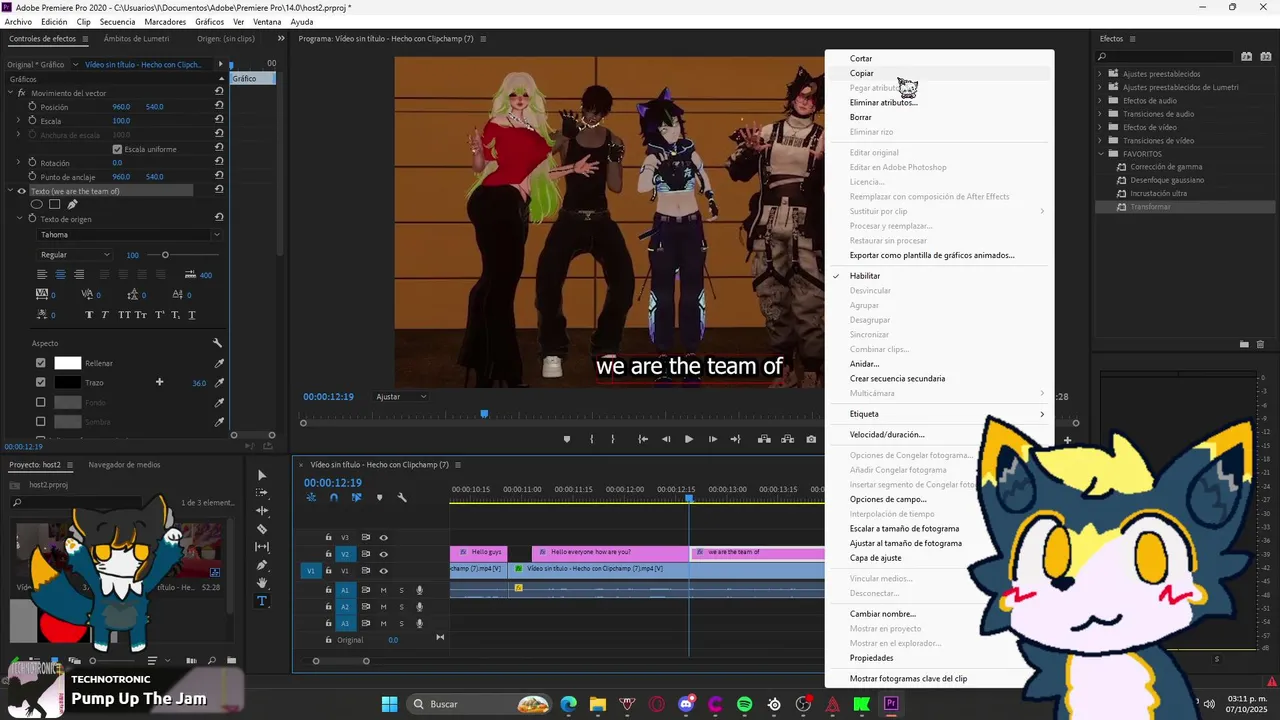Select the Hand tool

pyautogui.click(x=262, y=583)
